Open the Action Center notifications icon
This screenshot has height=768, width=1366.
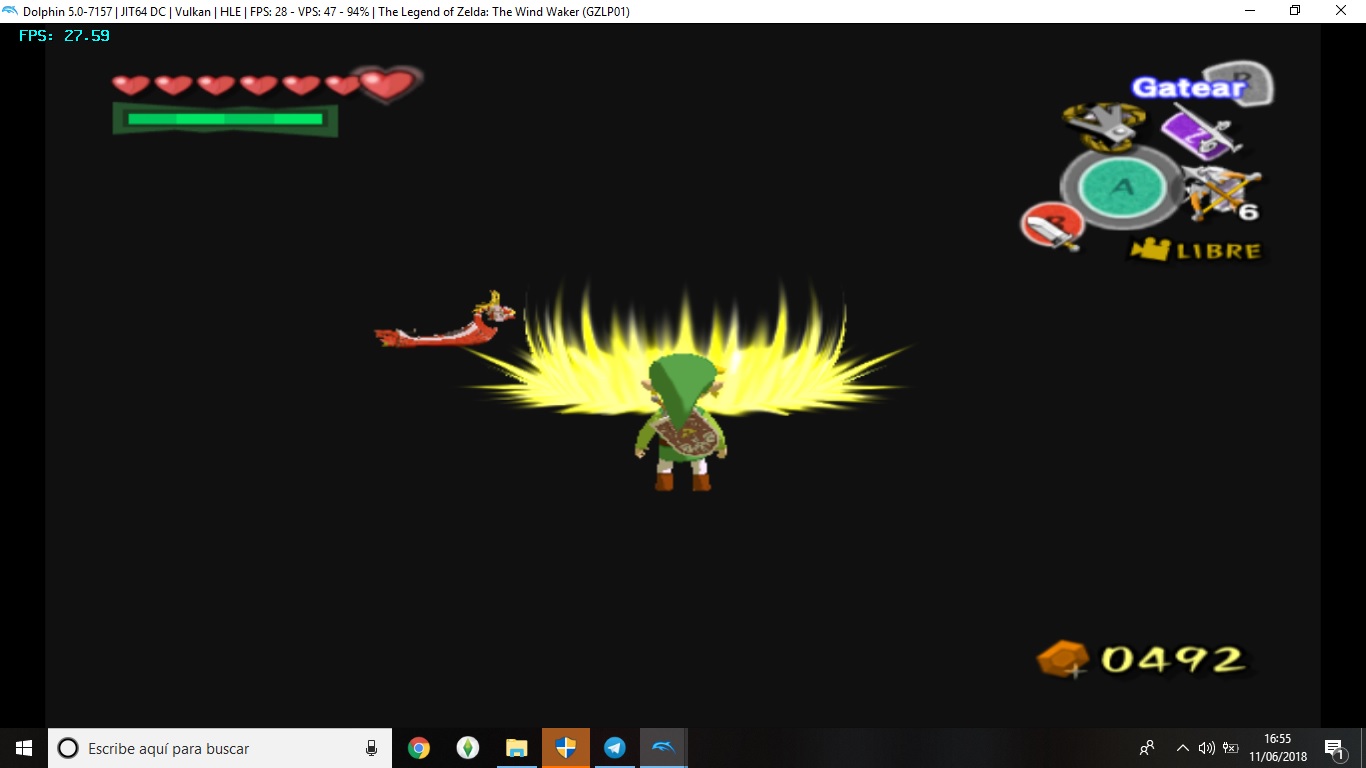click(x=1334, y=748)
